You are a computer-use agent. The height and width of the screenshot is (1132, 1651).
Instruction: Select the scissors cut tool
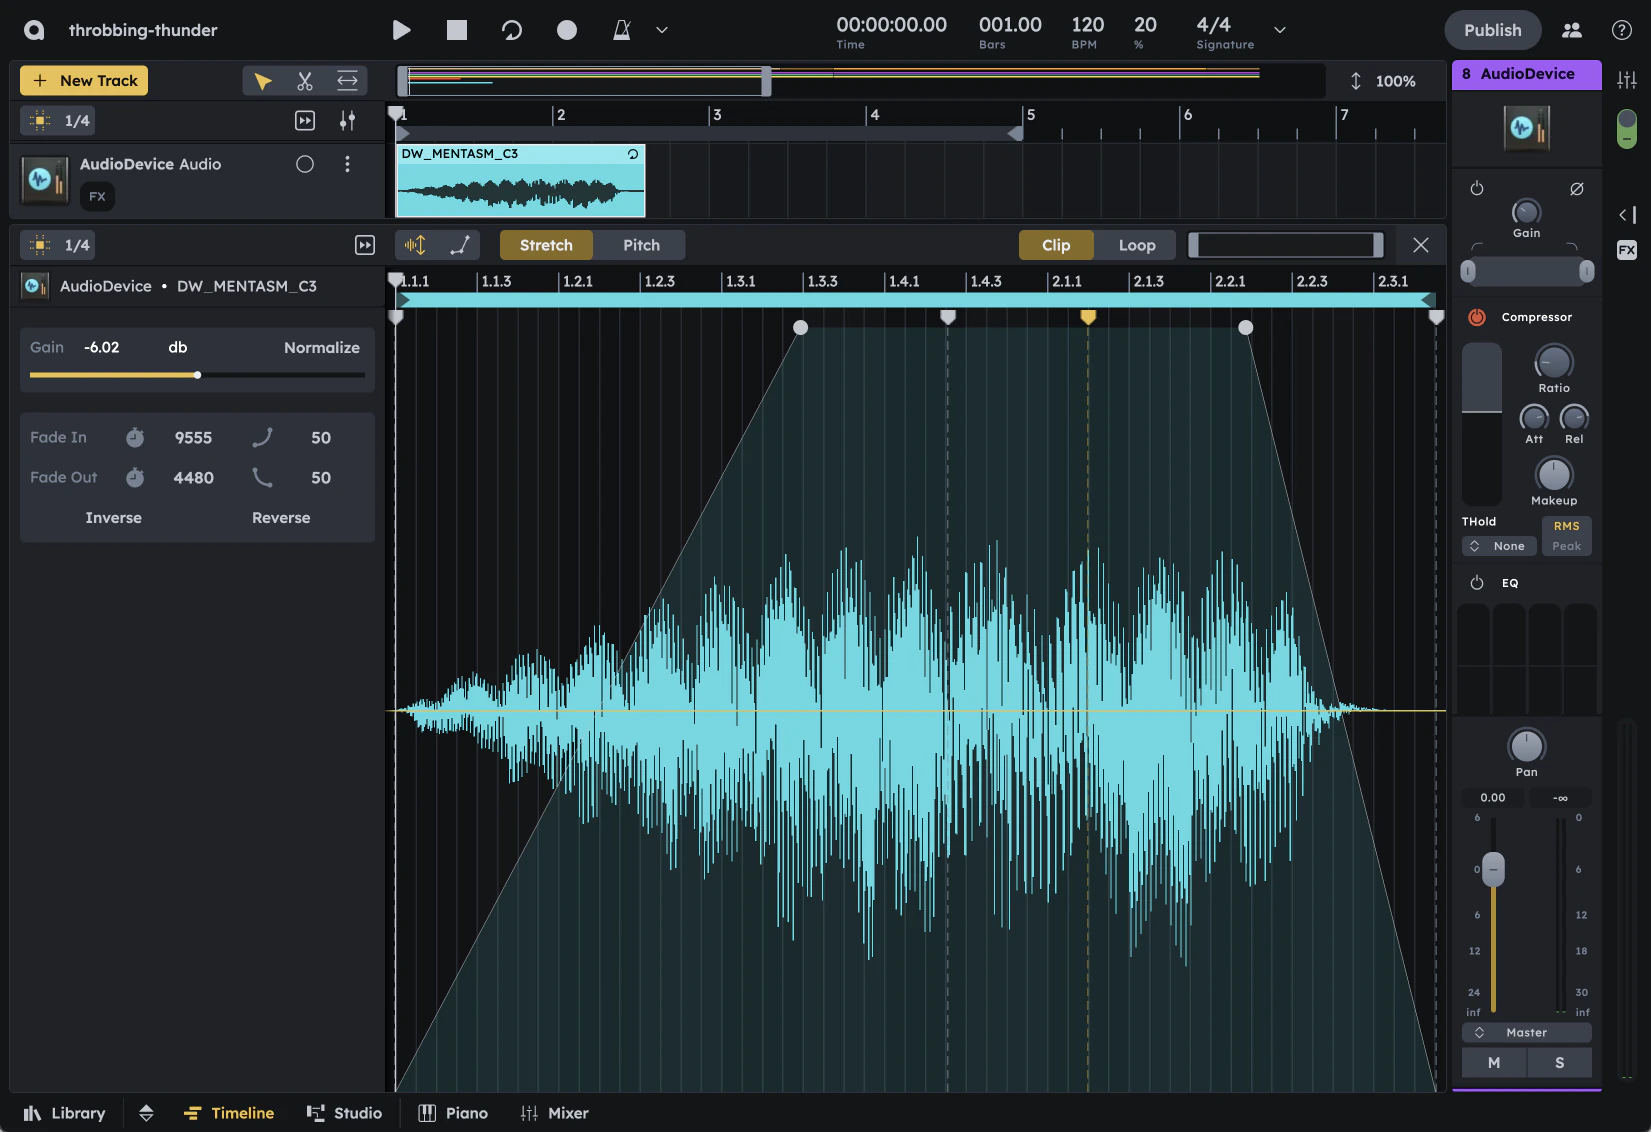coord(305,81)
